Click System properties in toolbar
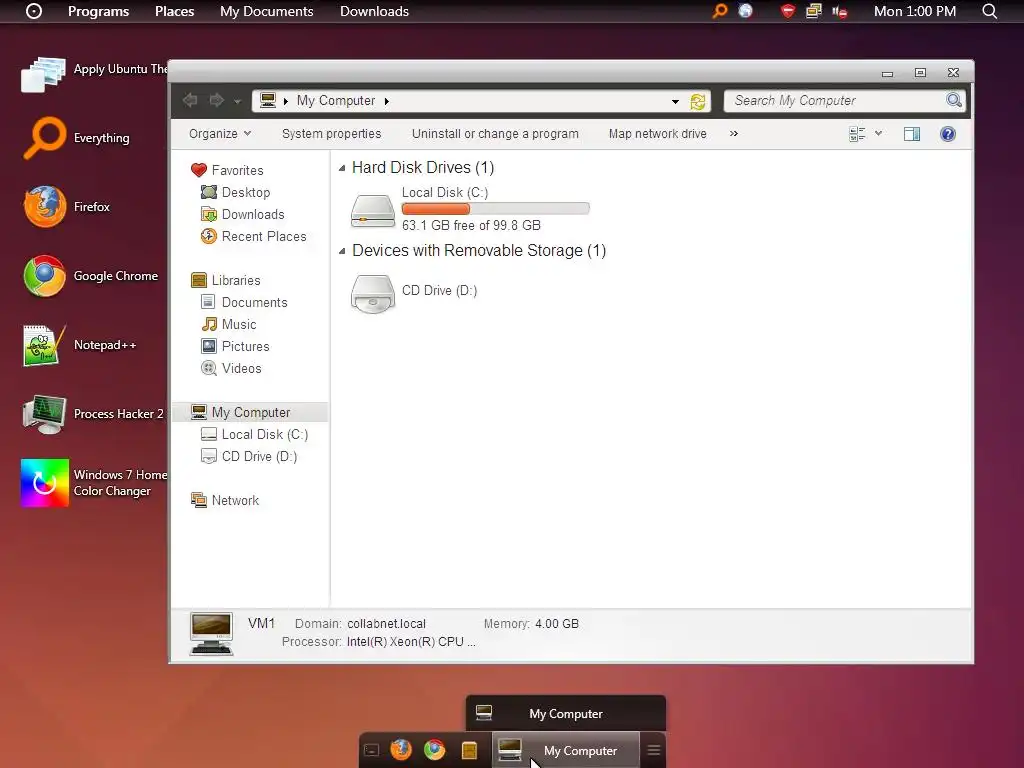This screenshot has width=1024, height=768. [x=331, y=134]
